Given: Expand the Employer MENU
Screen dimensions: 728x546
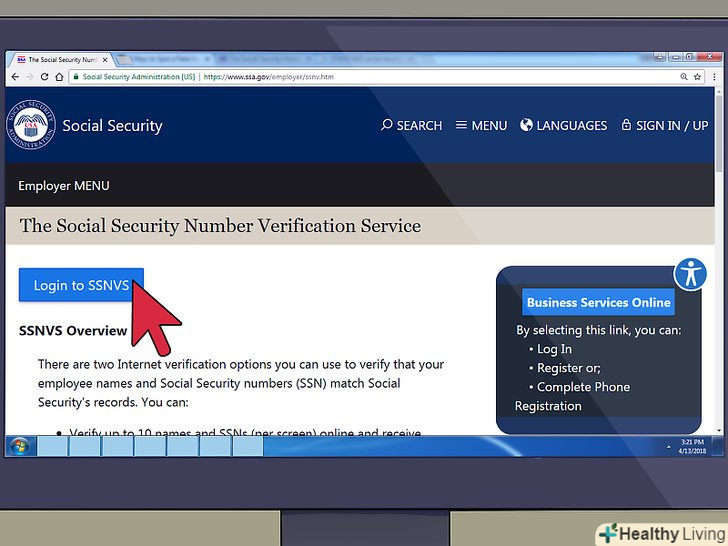Looking at the screenshot, I should click(64, 186).
